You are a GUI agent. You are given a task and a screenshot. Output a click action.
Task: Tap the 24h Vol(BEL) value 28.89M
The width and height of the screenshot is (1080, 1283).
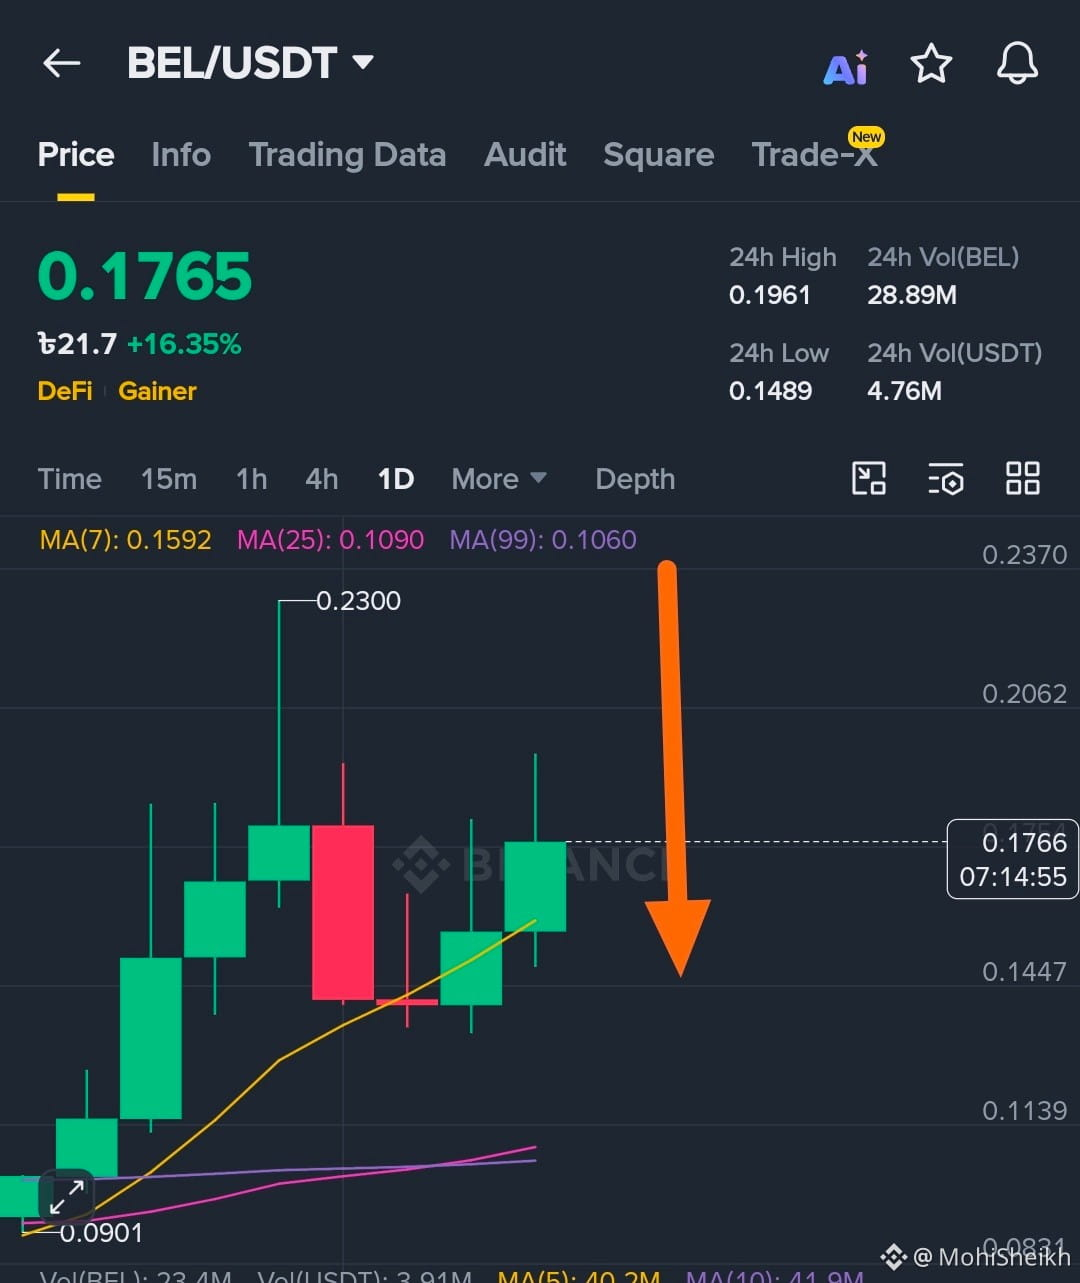[912, 295]
